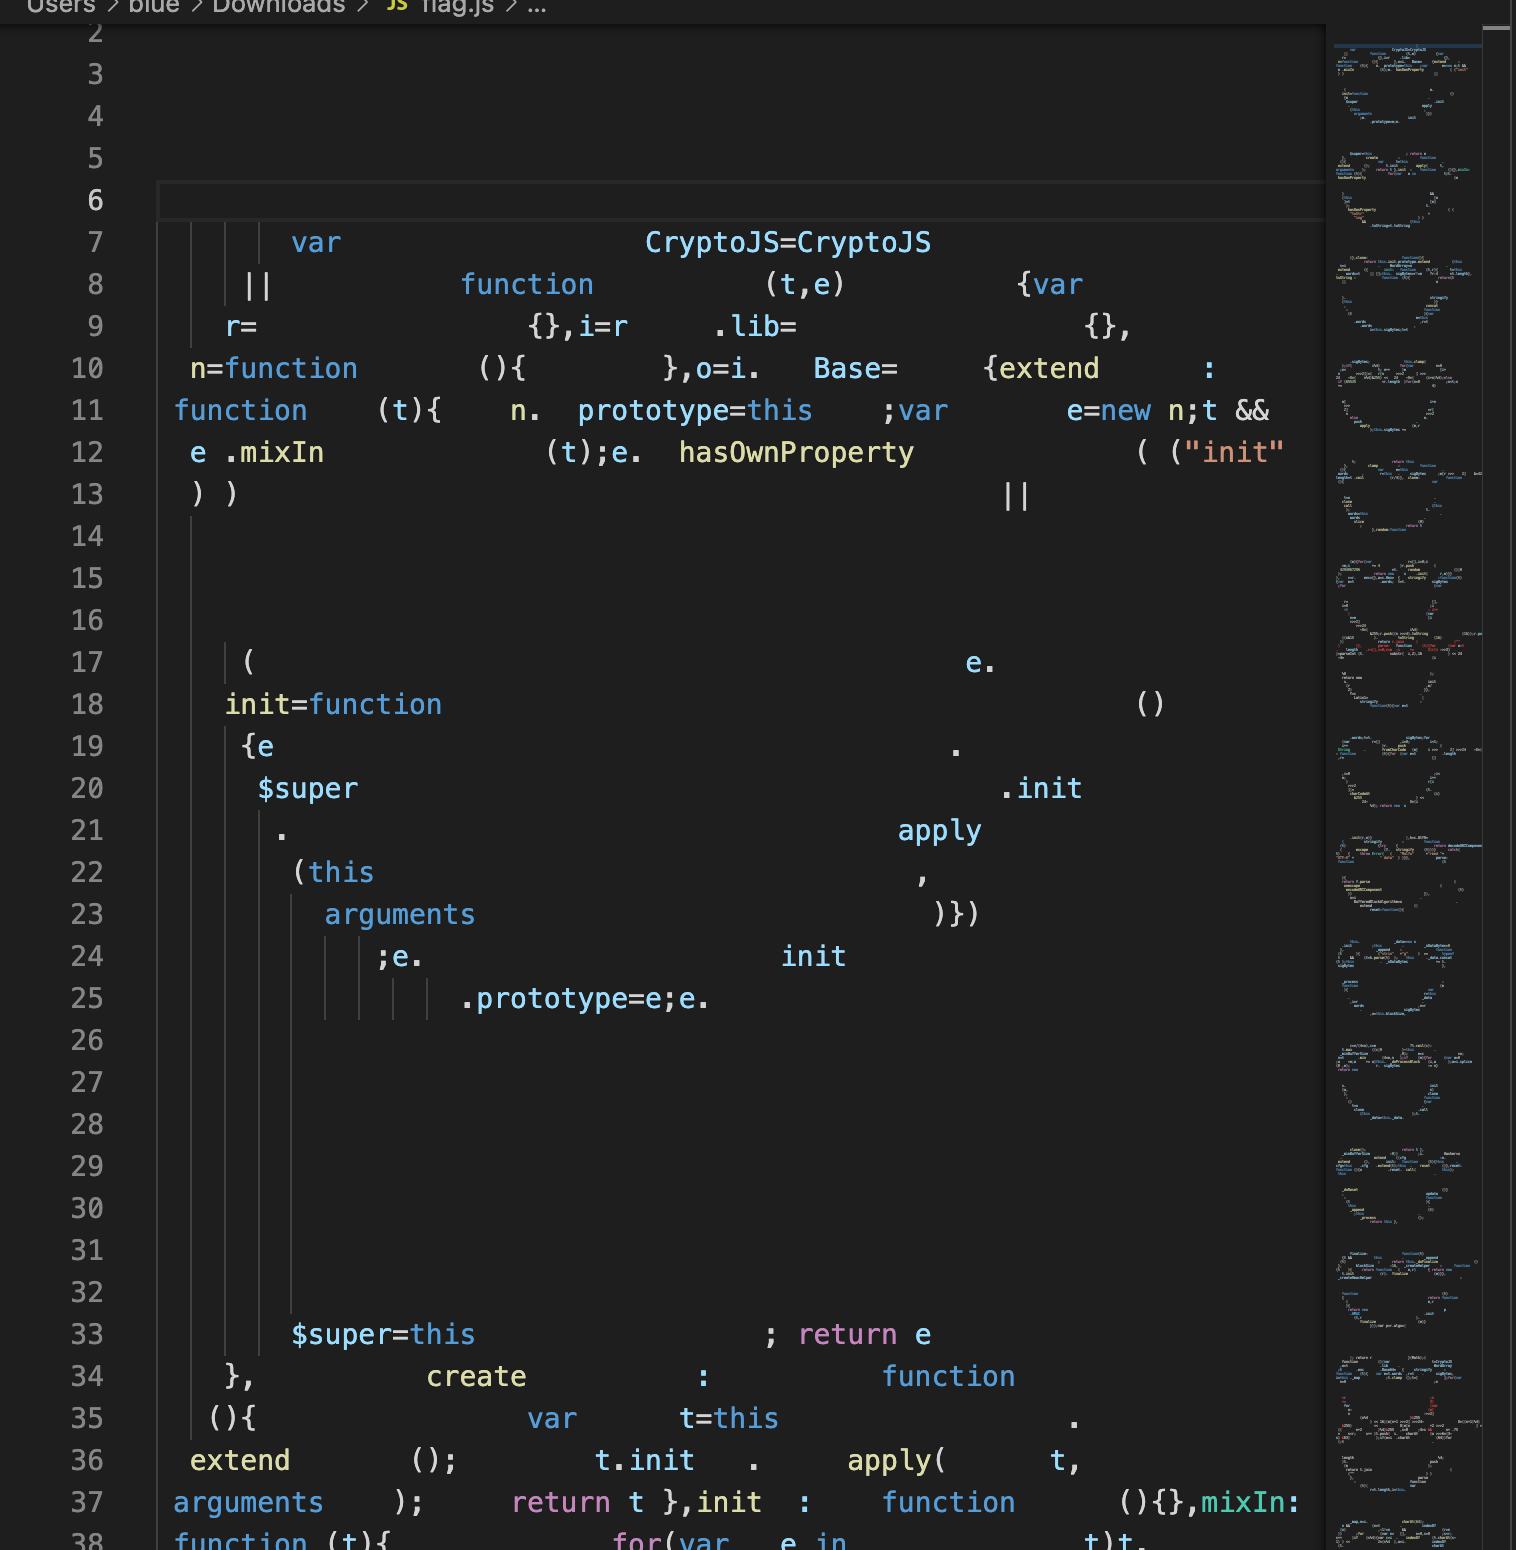Click 'function' keyword on line 8
This screenshot has width=1516, height=1550.
527,285
